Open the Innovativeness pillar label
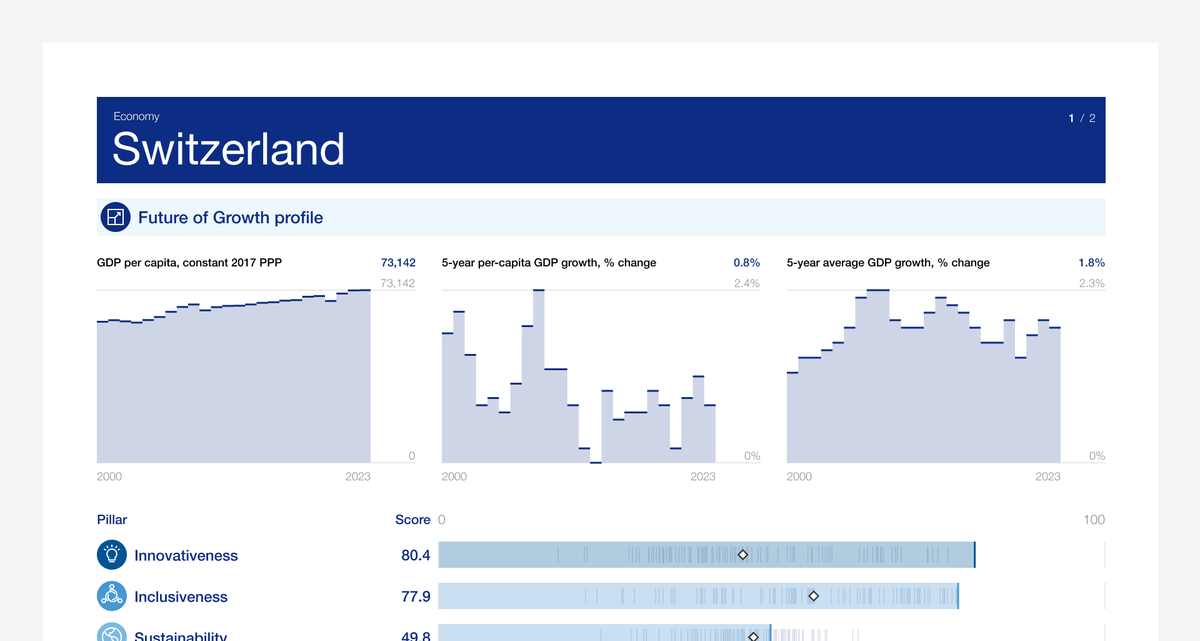1200x641 pixels. [186, 555]
